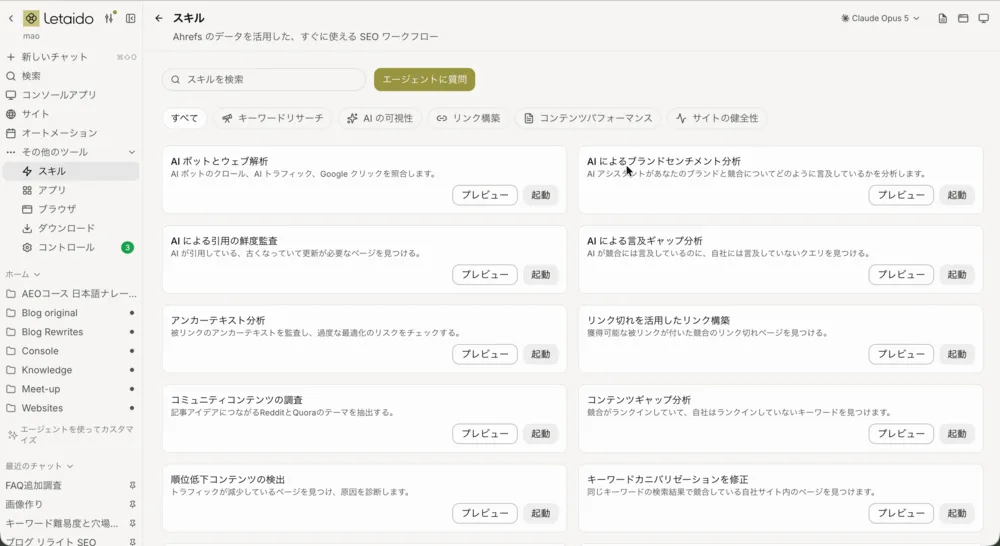The width and height of the screenshot is (1000, 546).
Task: Click the Letaido logo icon
Action: coord(31,18)
